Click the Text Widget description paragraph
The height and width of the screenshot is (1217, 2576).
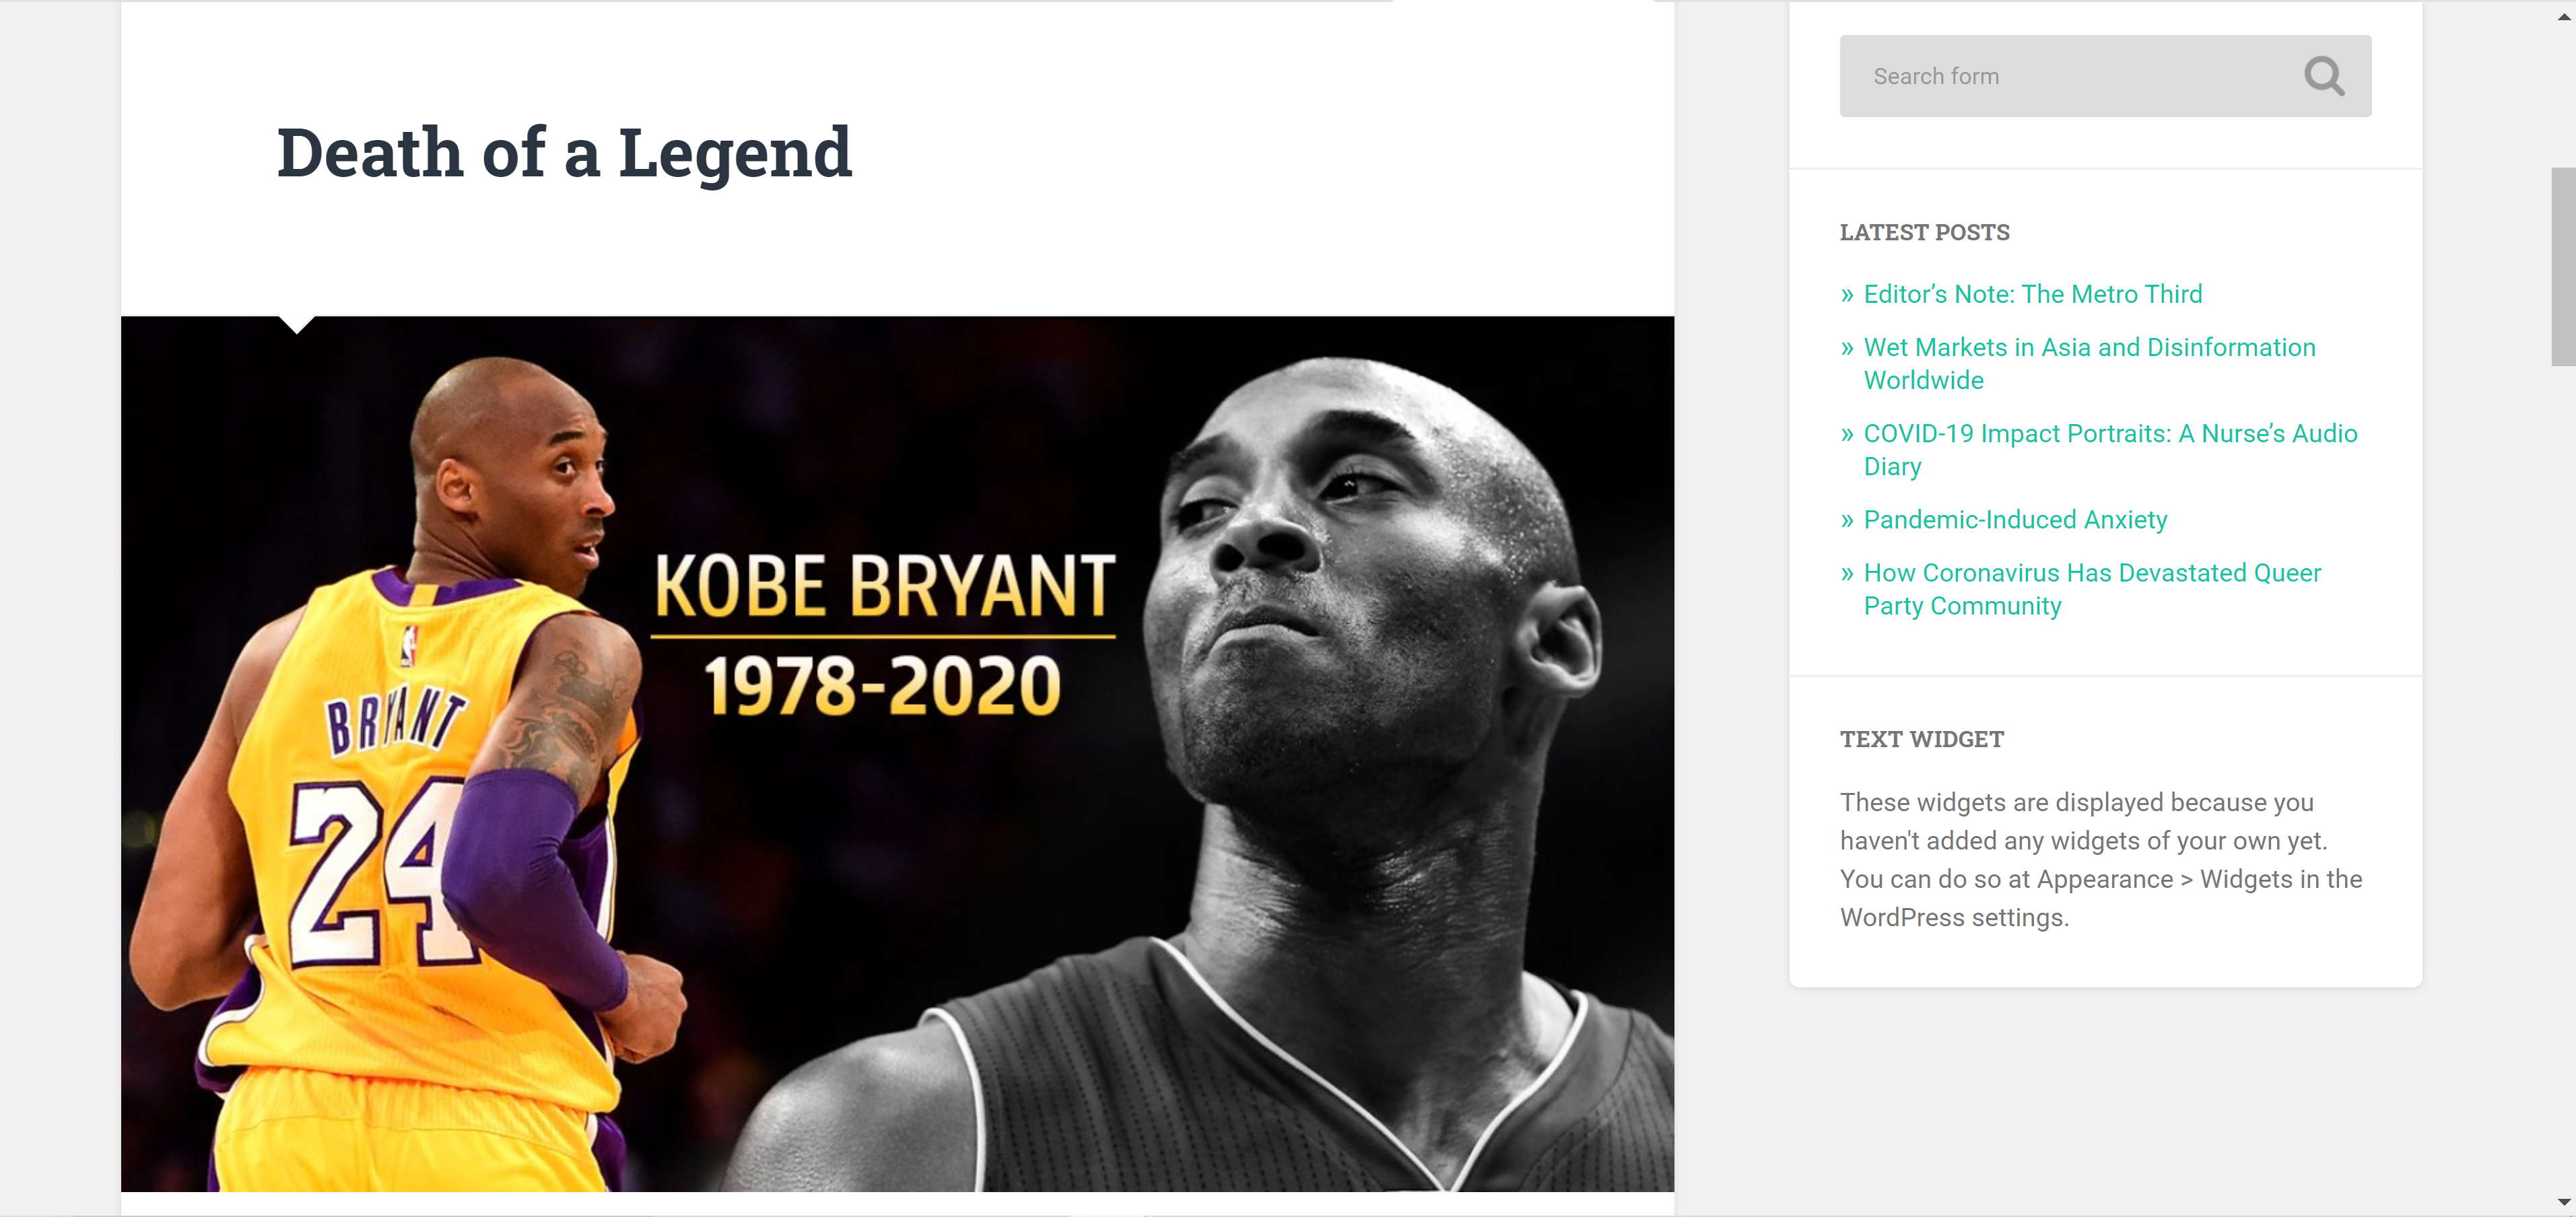pyautogui.click(x=2100, y=859)
